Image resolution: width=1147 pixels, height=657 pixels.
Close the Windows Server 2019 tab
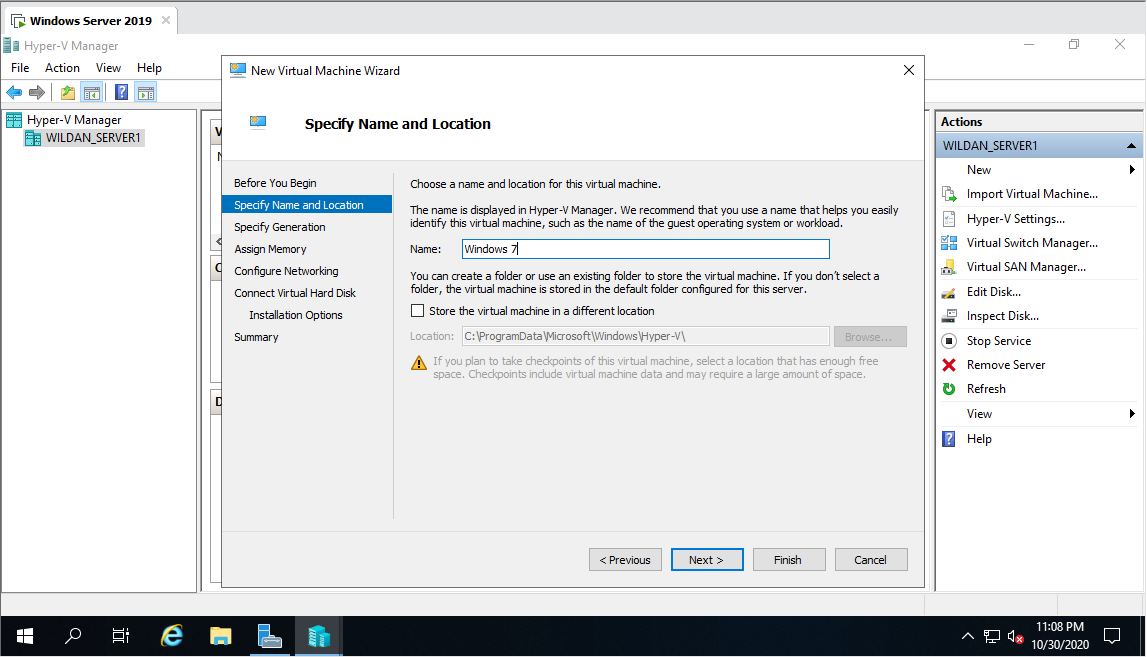coord(166,20)
